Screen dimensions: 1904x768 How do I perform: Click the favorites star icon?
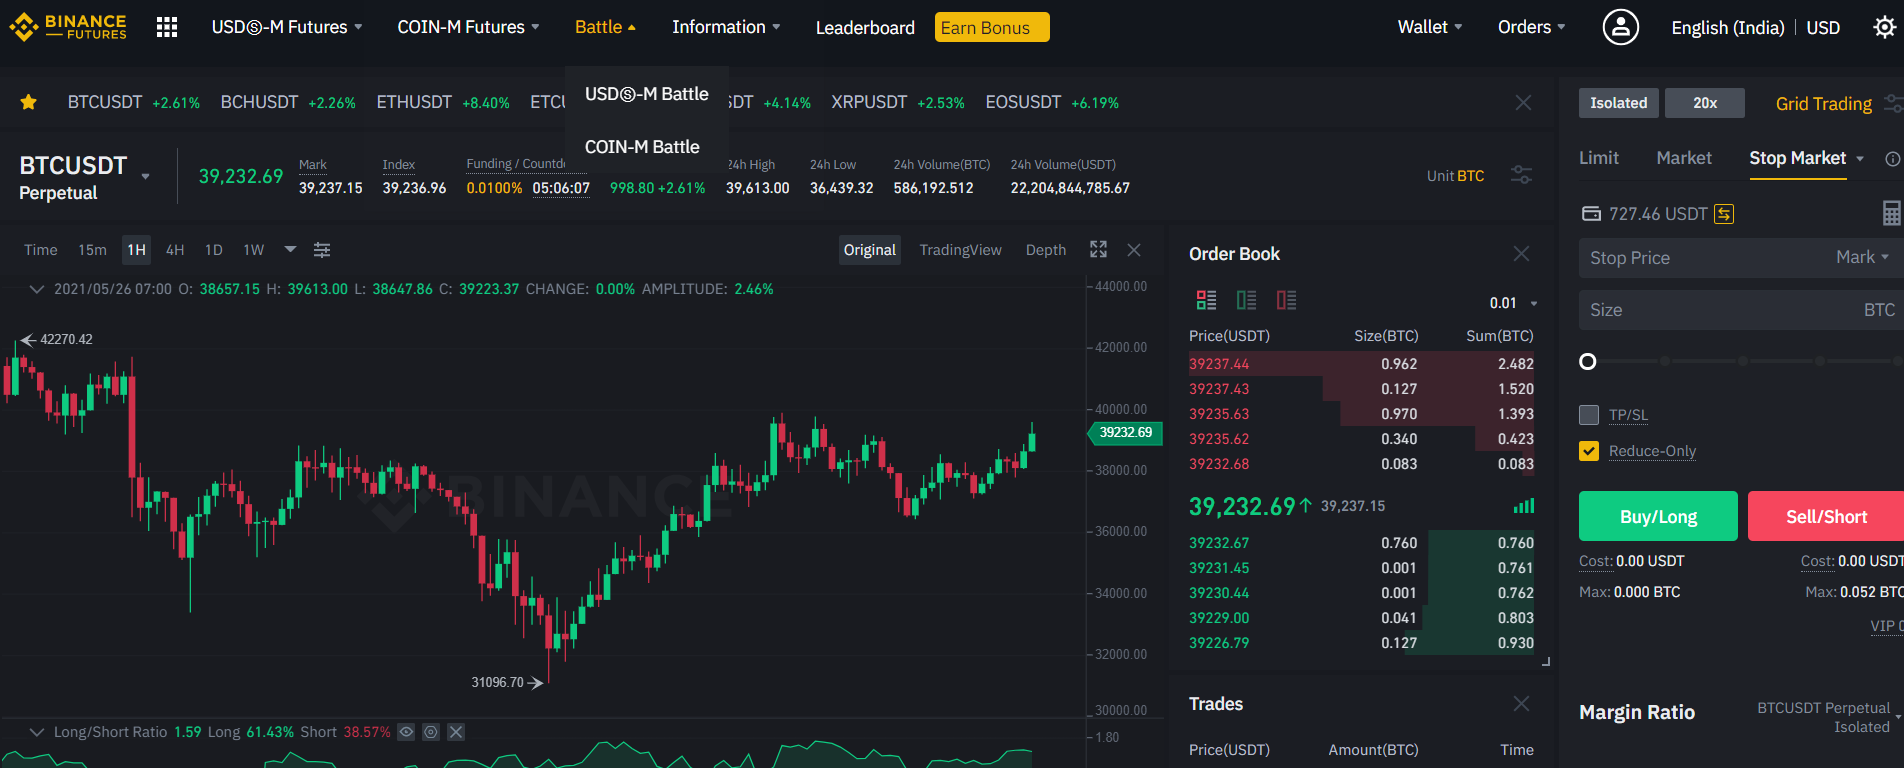29,102
